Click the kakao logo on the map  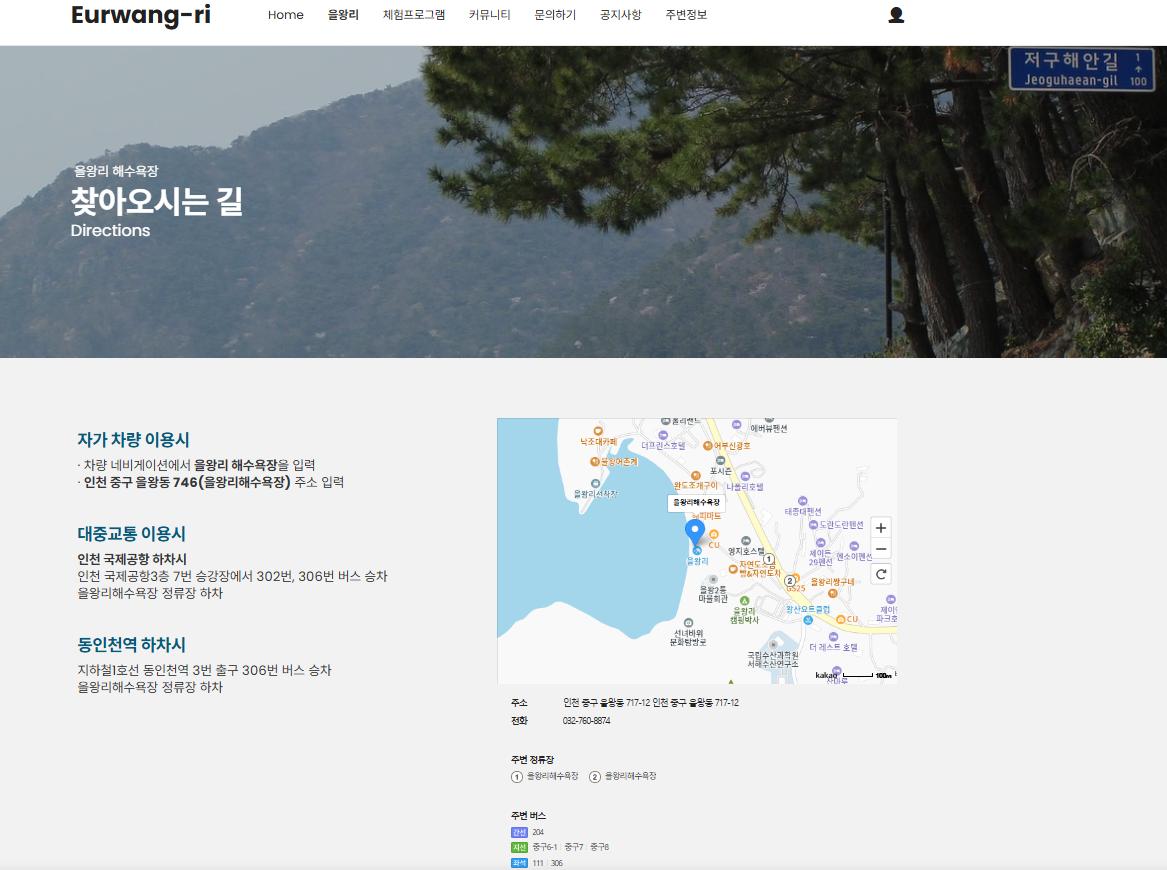[x=826, y=675]
